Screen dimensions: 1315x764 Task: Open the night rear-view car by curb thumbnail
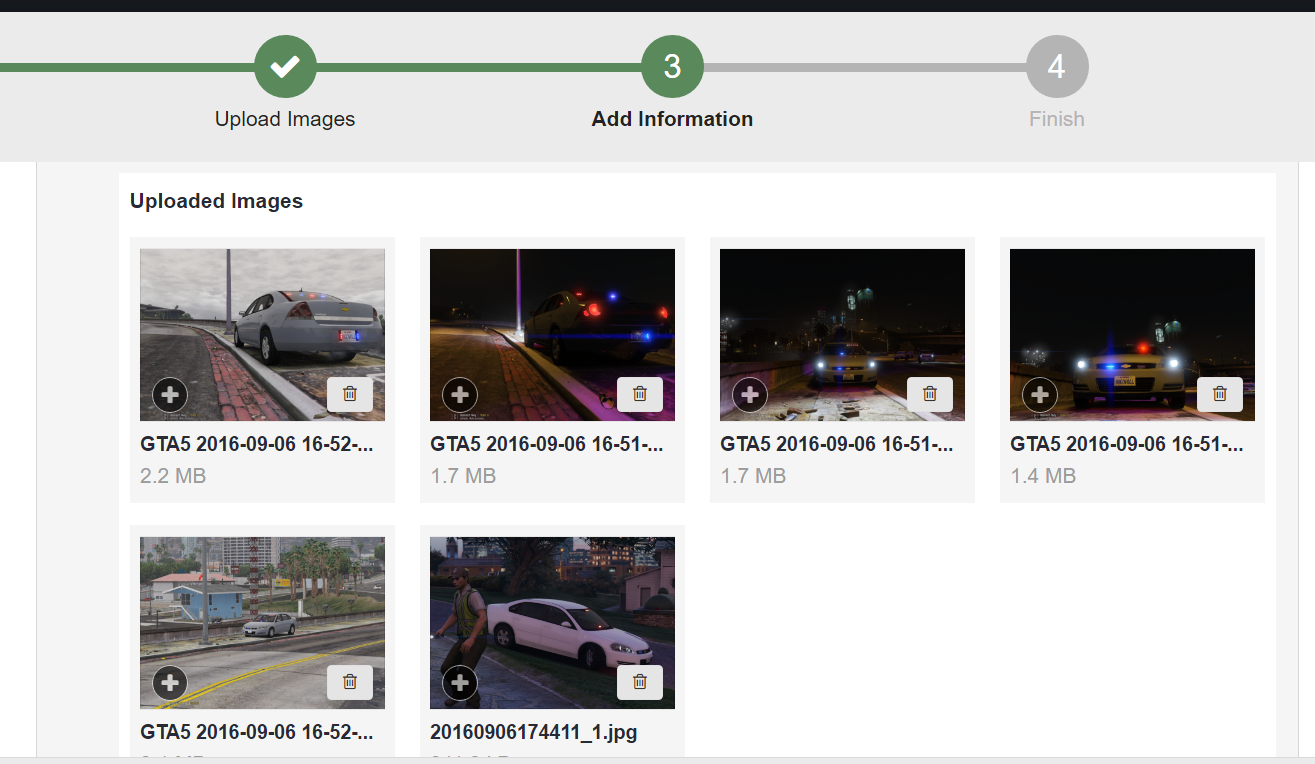pos(552,335)
